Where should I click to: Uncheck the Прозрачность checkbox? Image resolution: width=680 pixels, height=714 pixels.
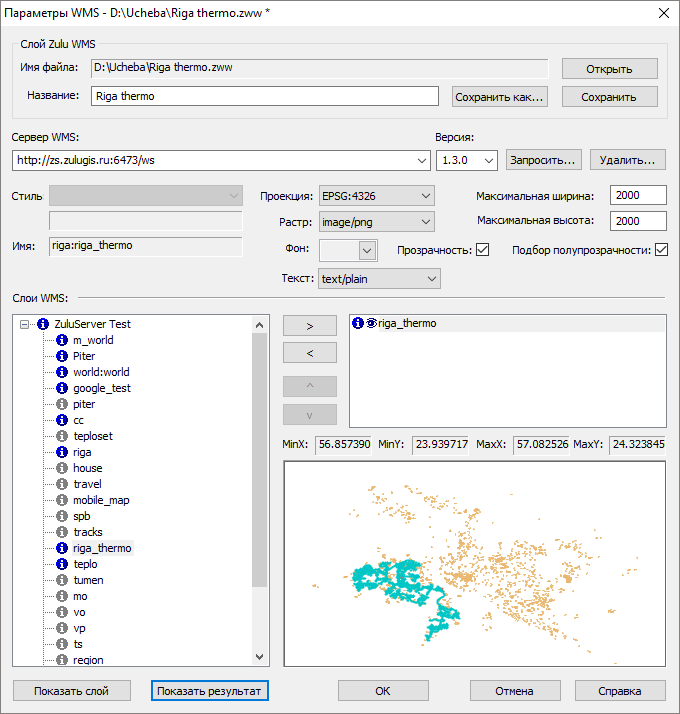coord(483,249)
